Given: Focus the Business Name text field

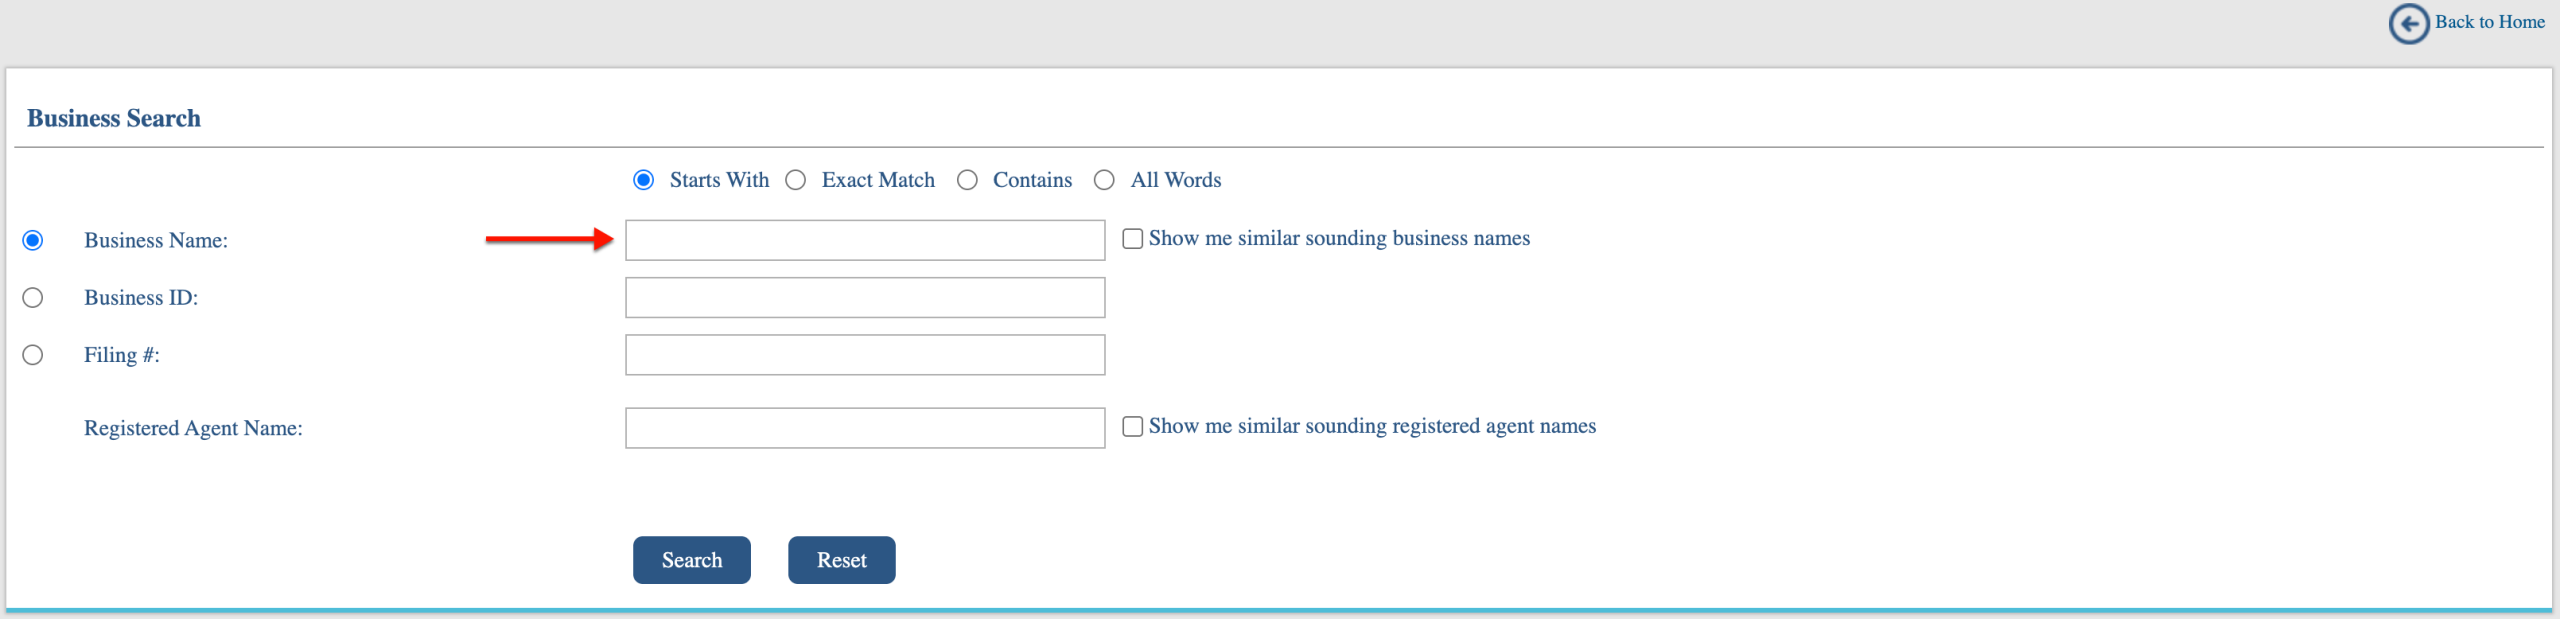Looking at the screenshot, I should click(x=865, y=240).
